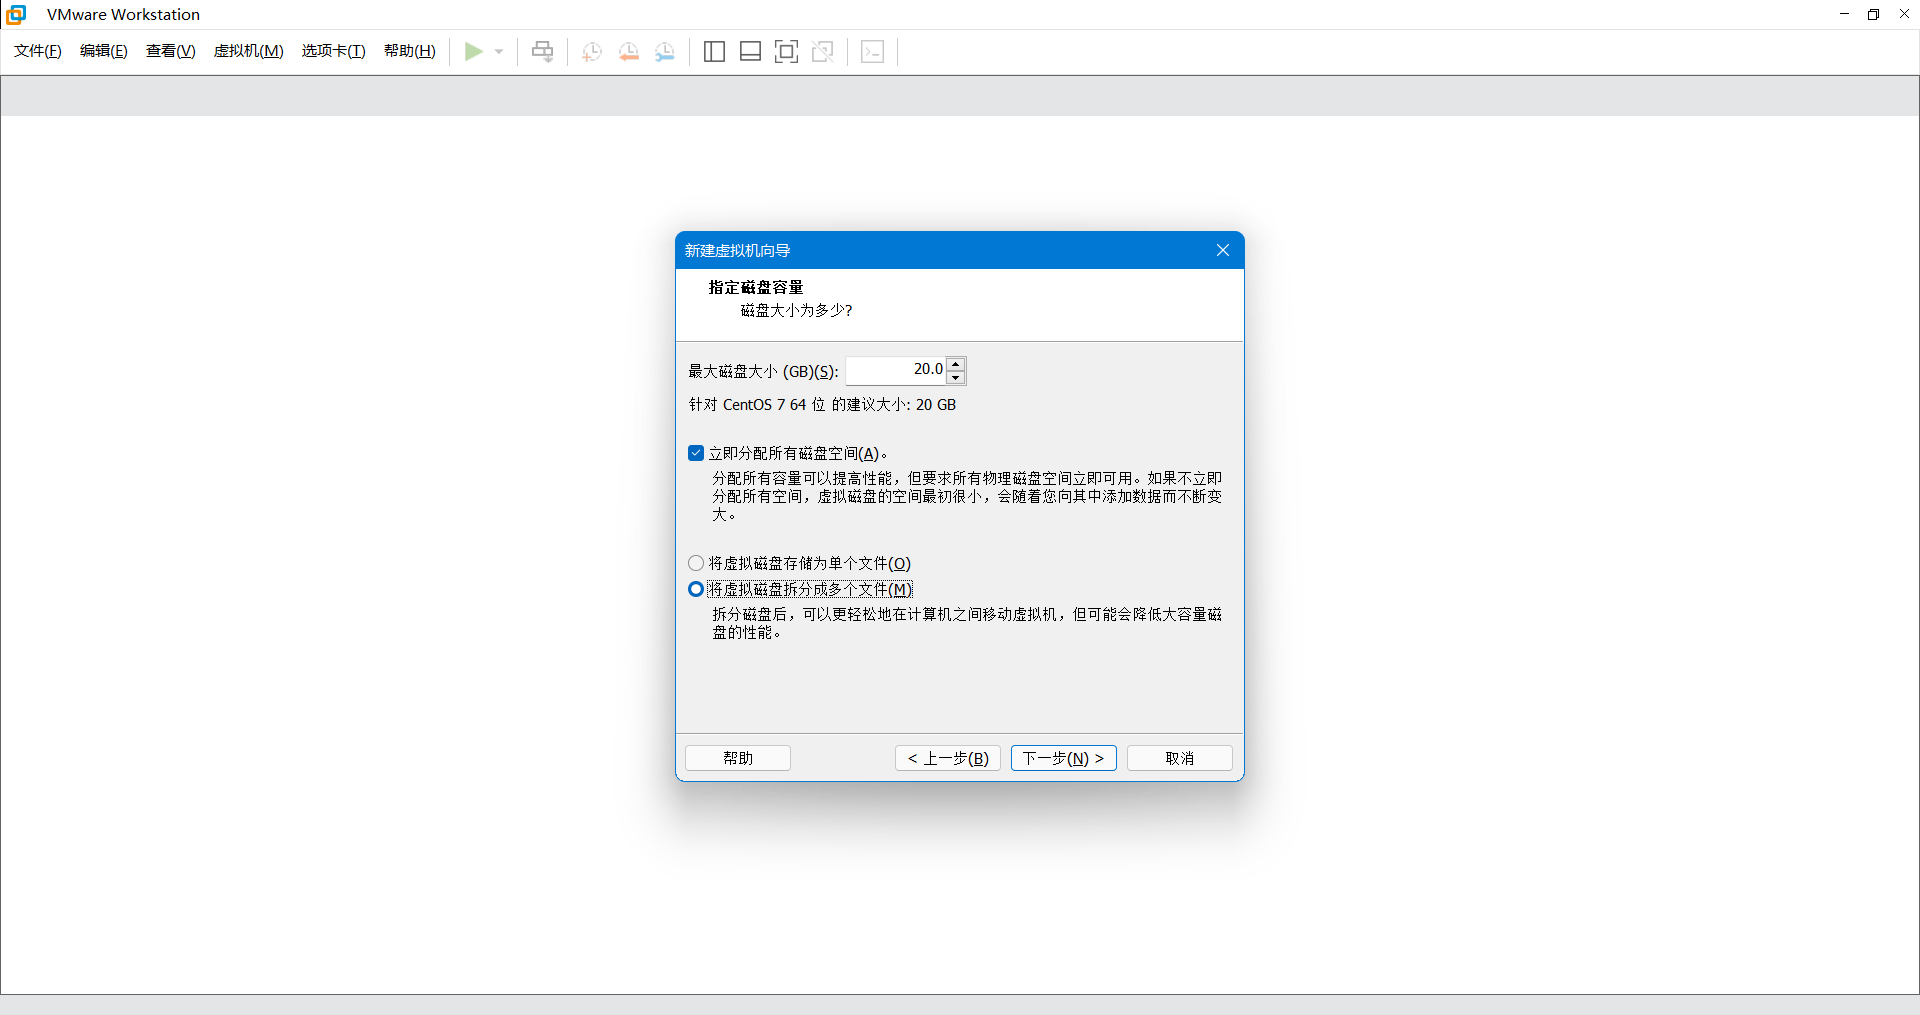Click the send Ctrl+Alt+Del toolbar icon

(543, 51)
